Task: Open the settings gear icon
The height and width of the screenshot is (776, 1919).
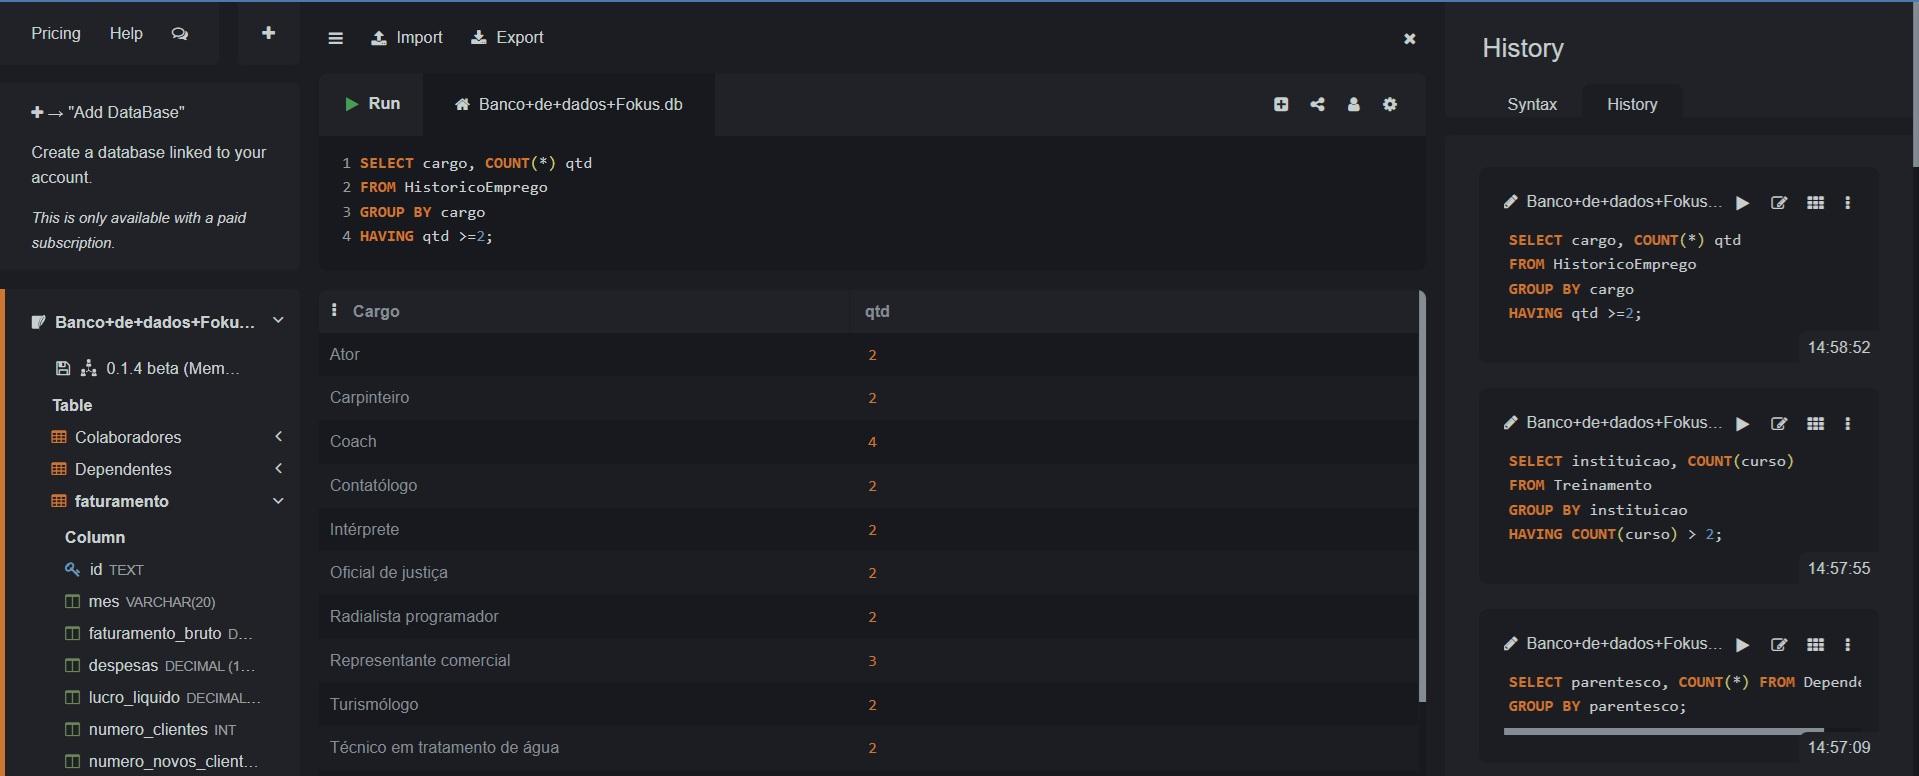Action: (1390, 104)
